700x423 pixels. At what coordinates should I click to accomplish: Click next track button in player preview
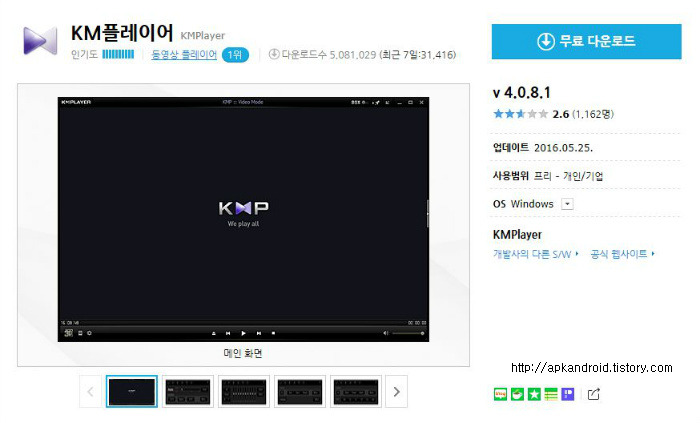pos(258,333)
